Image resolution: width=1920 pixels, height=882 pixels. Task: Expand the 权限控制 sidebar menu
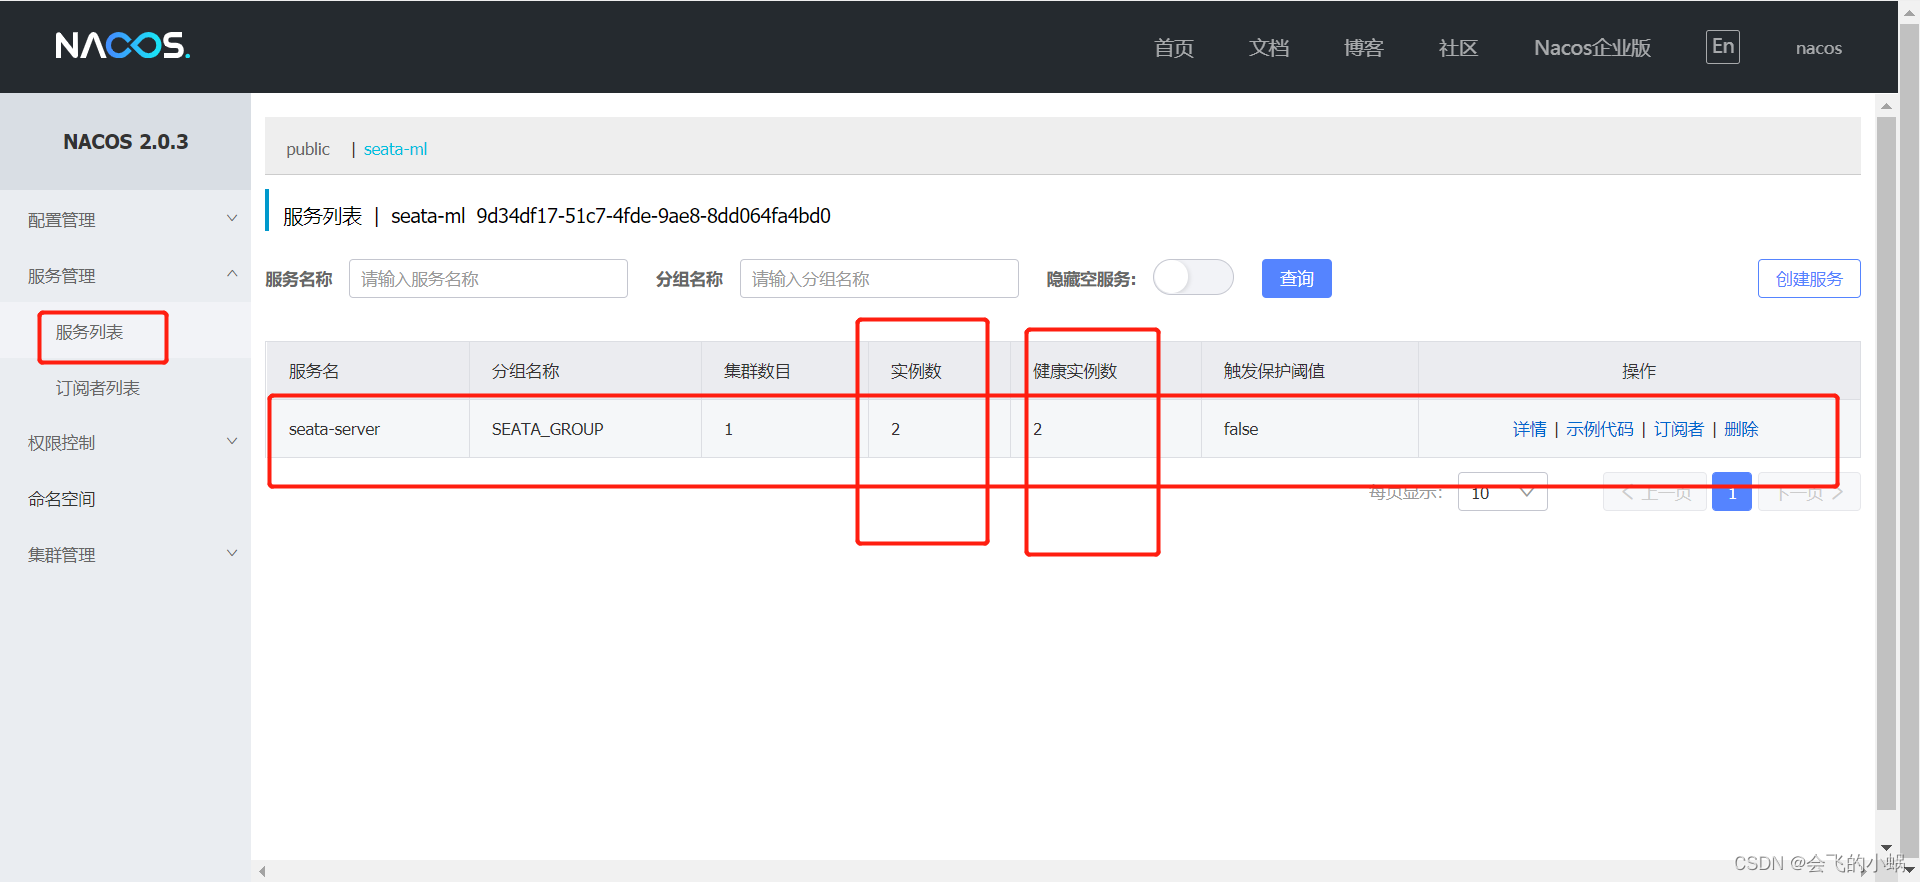tap(125, 442)
